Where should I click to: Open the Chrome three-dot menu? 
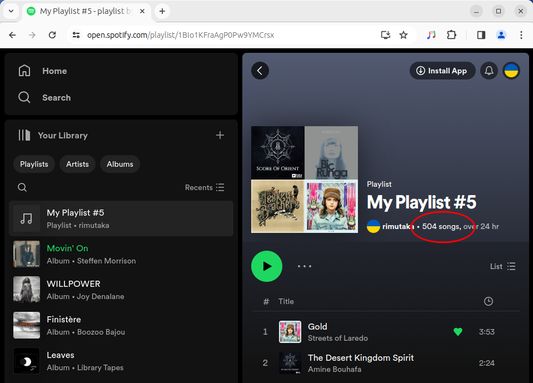coord(521,35)
